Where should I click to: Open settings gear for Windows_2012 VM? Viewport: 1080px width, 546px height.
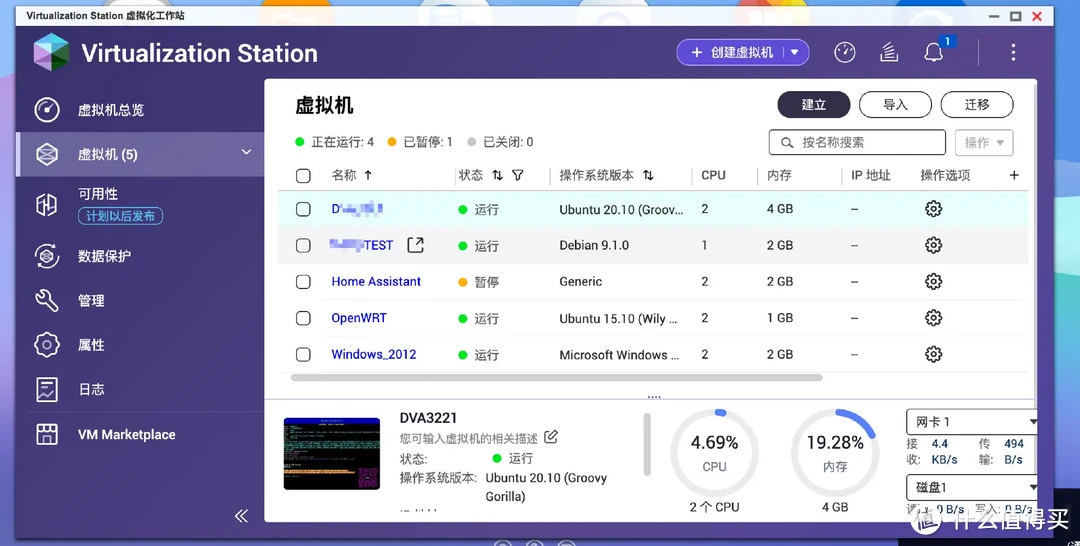coord(933,355)
